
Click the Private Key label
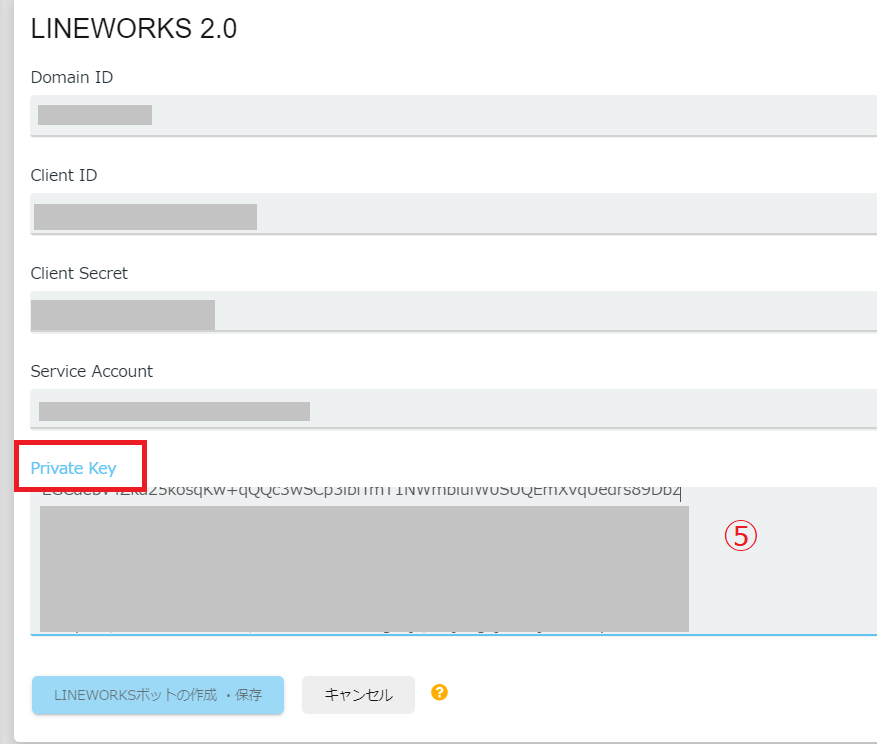[x=74, y=468]
